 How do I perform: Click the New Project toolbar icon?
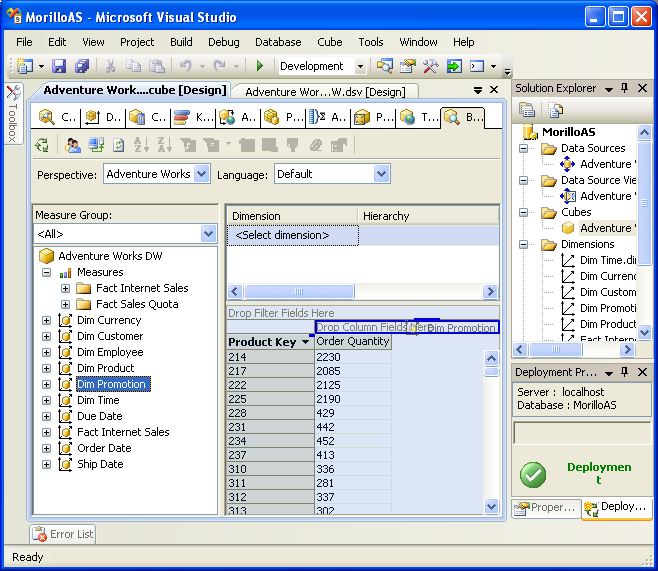tap(25, 66)
